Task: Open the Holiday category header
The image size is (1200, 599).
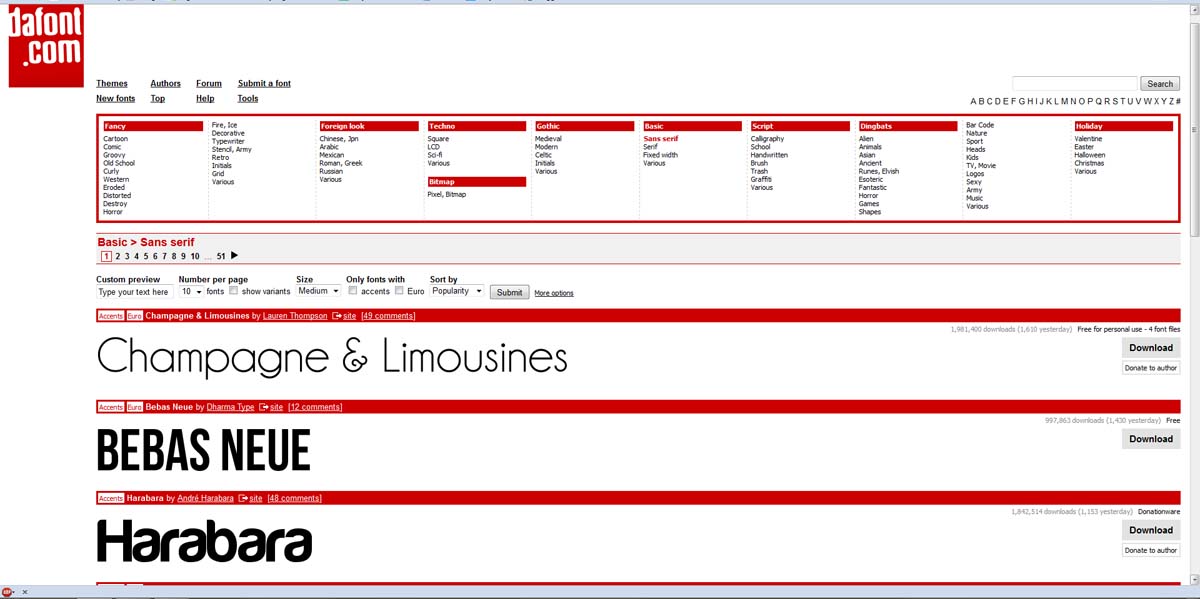Action: coord(1124,126)
